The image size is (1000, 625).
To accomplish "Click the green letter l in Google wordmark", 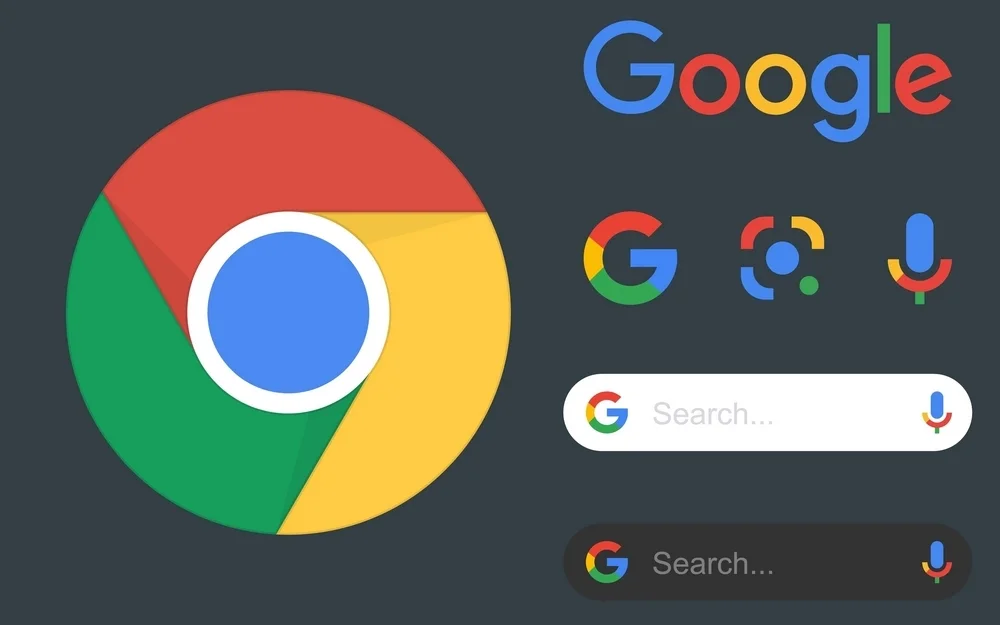I will [x=883, y=68].
